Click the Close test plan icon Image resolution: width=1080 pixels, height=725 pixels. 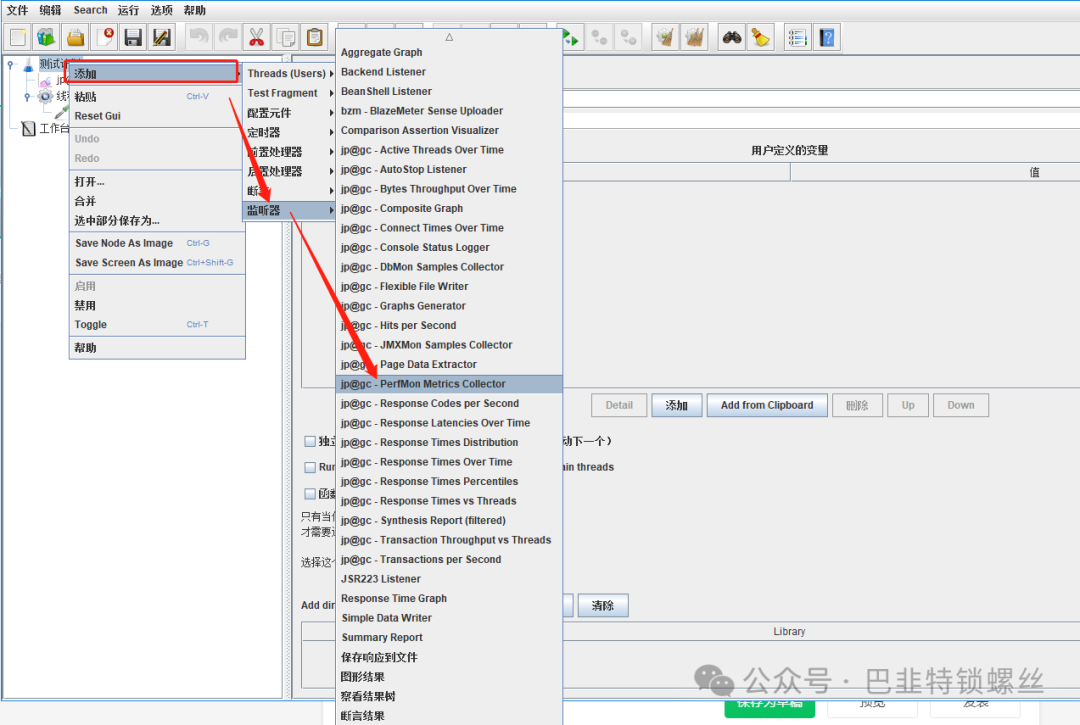click(x=105, y=37)
